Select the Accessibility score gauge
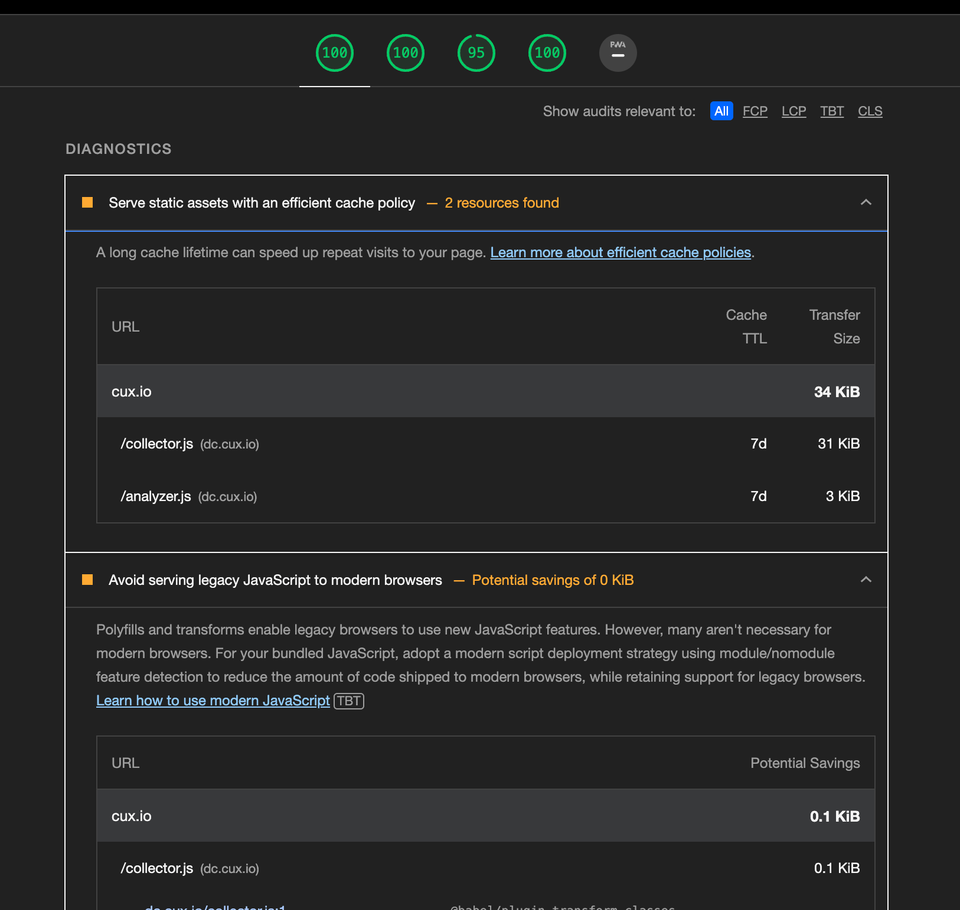960x910 pixels. 405,52
